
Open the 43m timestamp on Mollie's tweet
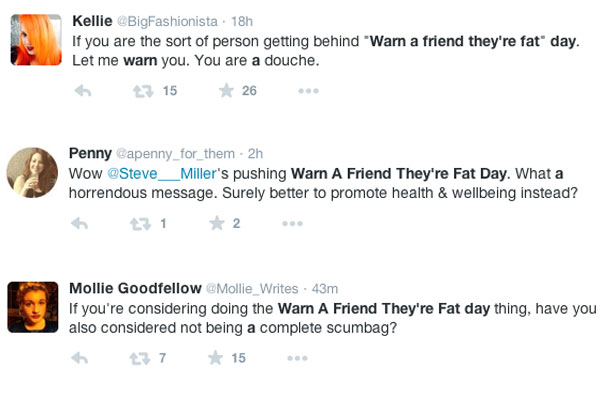tap(325, 289)
